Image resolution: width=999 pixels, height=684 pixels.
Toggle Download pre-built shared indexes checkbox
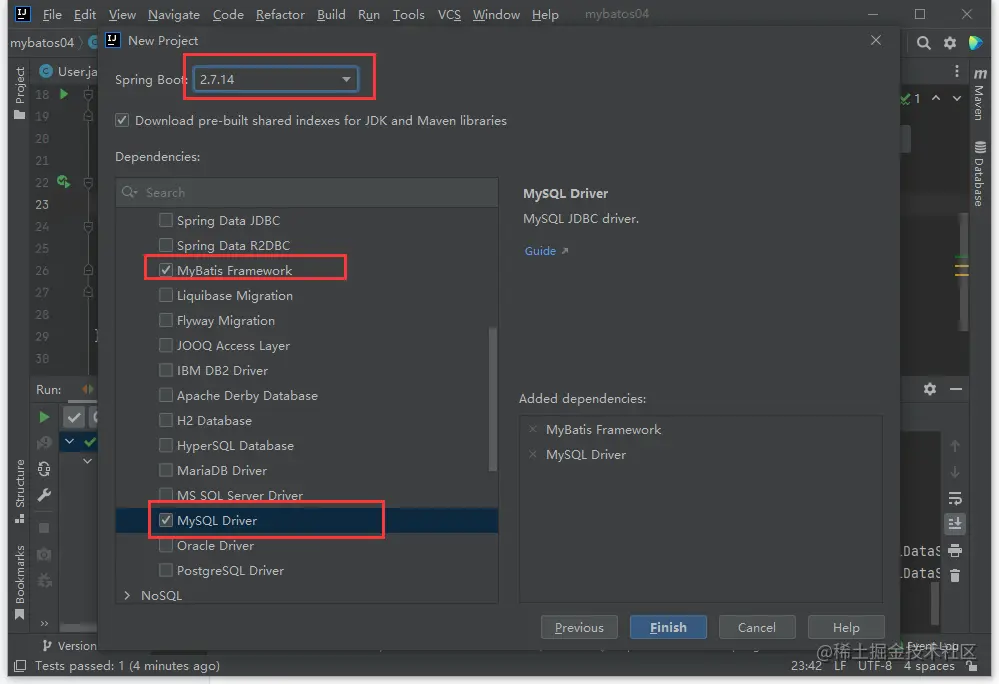(x=122, y=120)
